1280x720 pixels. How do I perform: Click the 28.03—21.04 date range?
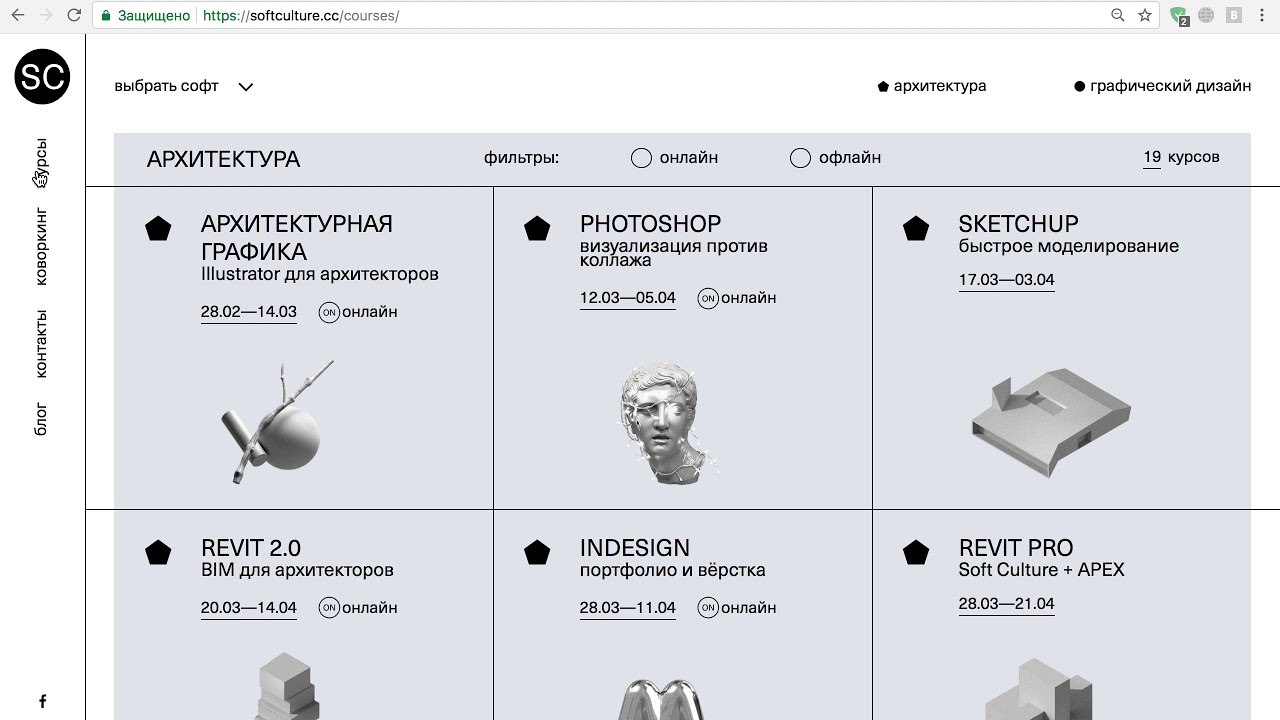point(1007,604)
